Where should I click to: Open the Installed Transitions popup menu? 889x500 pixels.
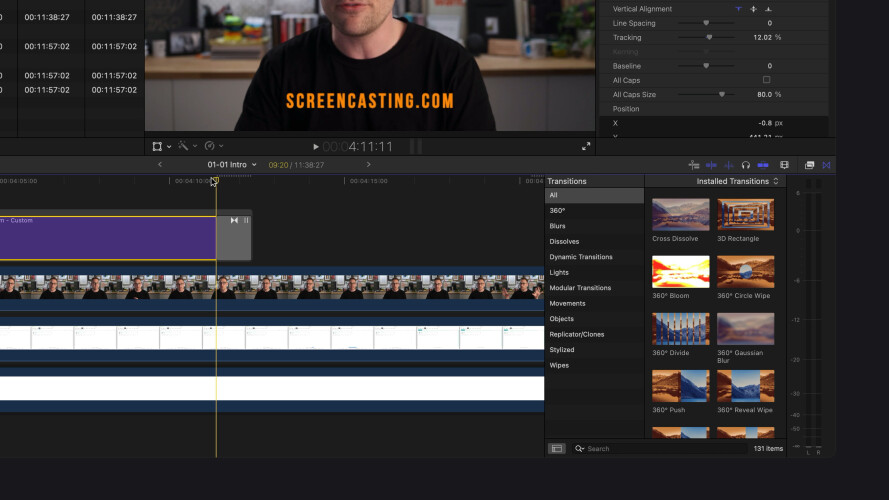[x=738, y=181]
